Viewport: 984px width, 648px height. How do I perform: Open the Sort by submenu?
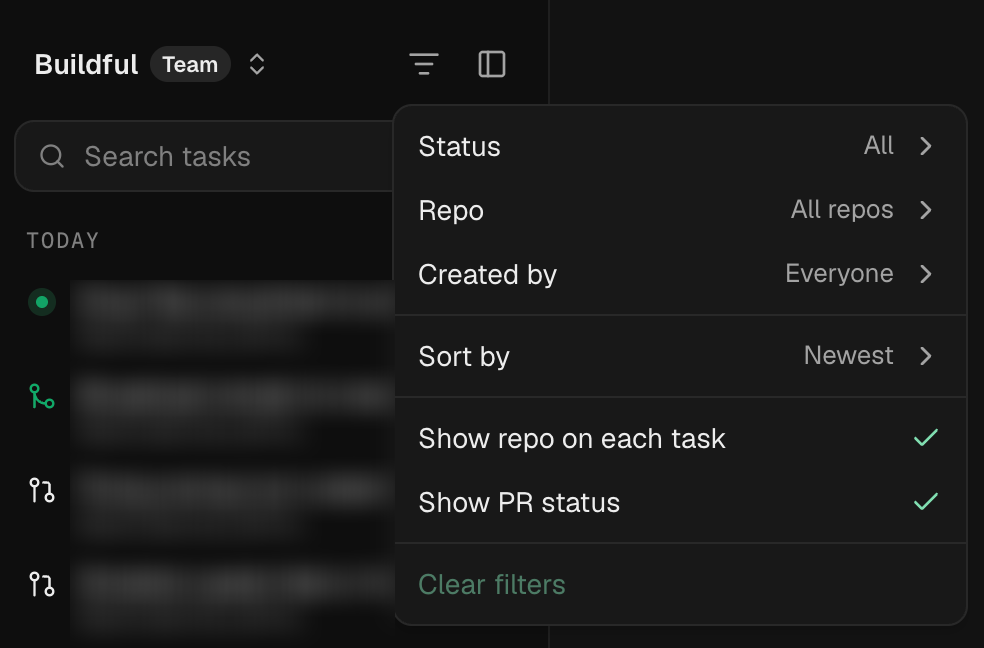[x=680, y=356]
